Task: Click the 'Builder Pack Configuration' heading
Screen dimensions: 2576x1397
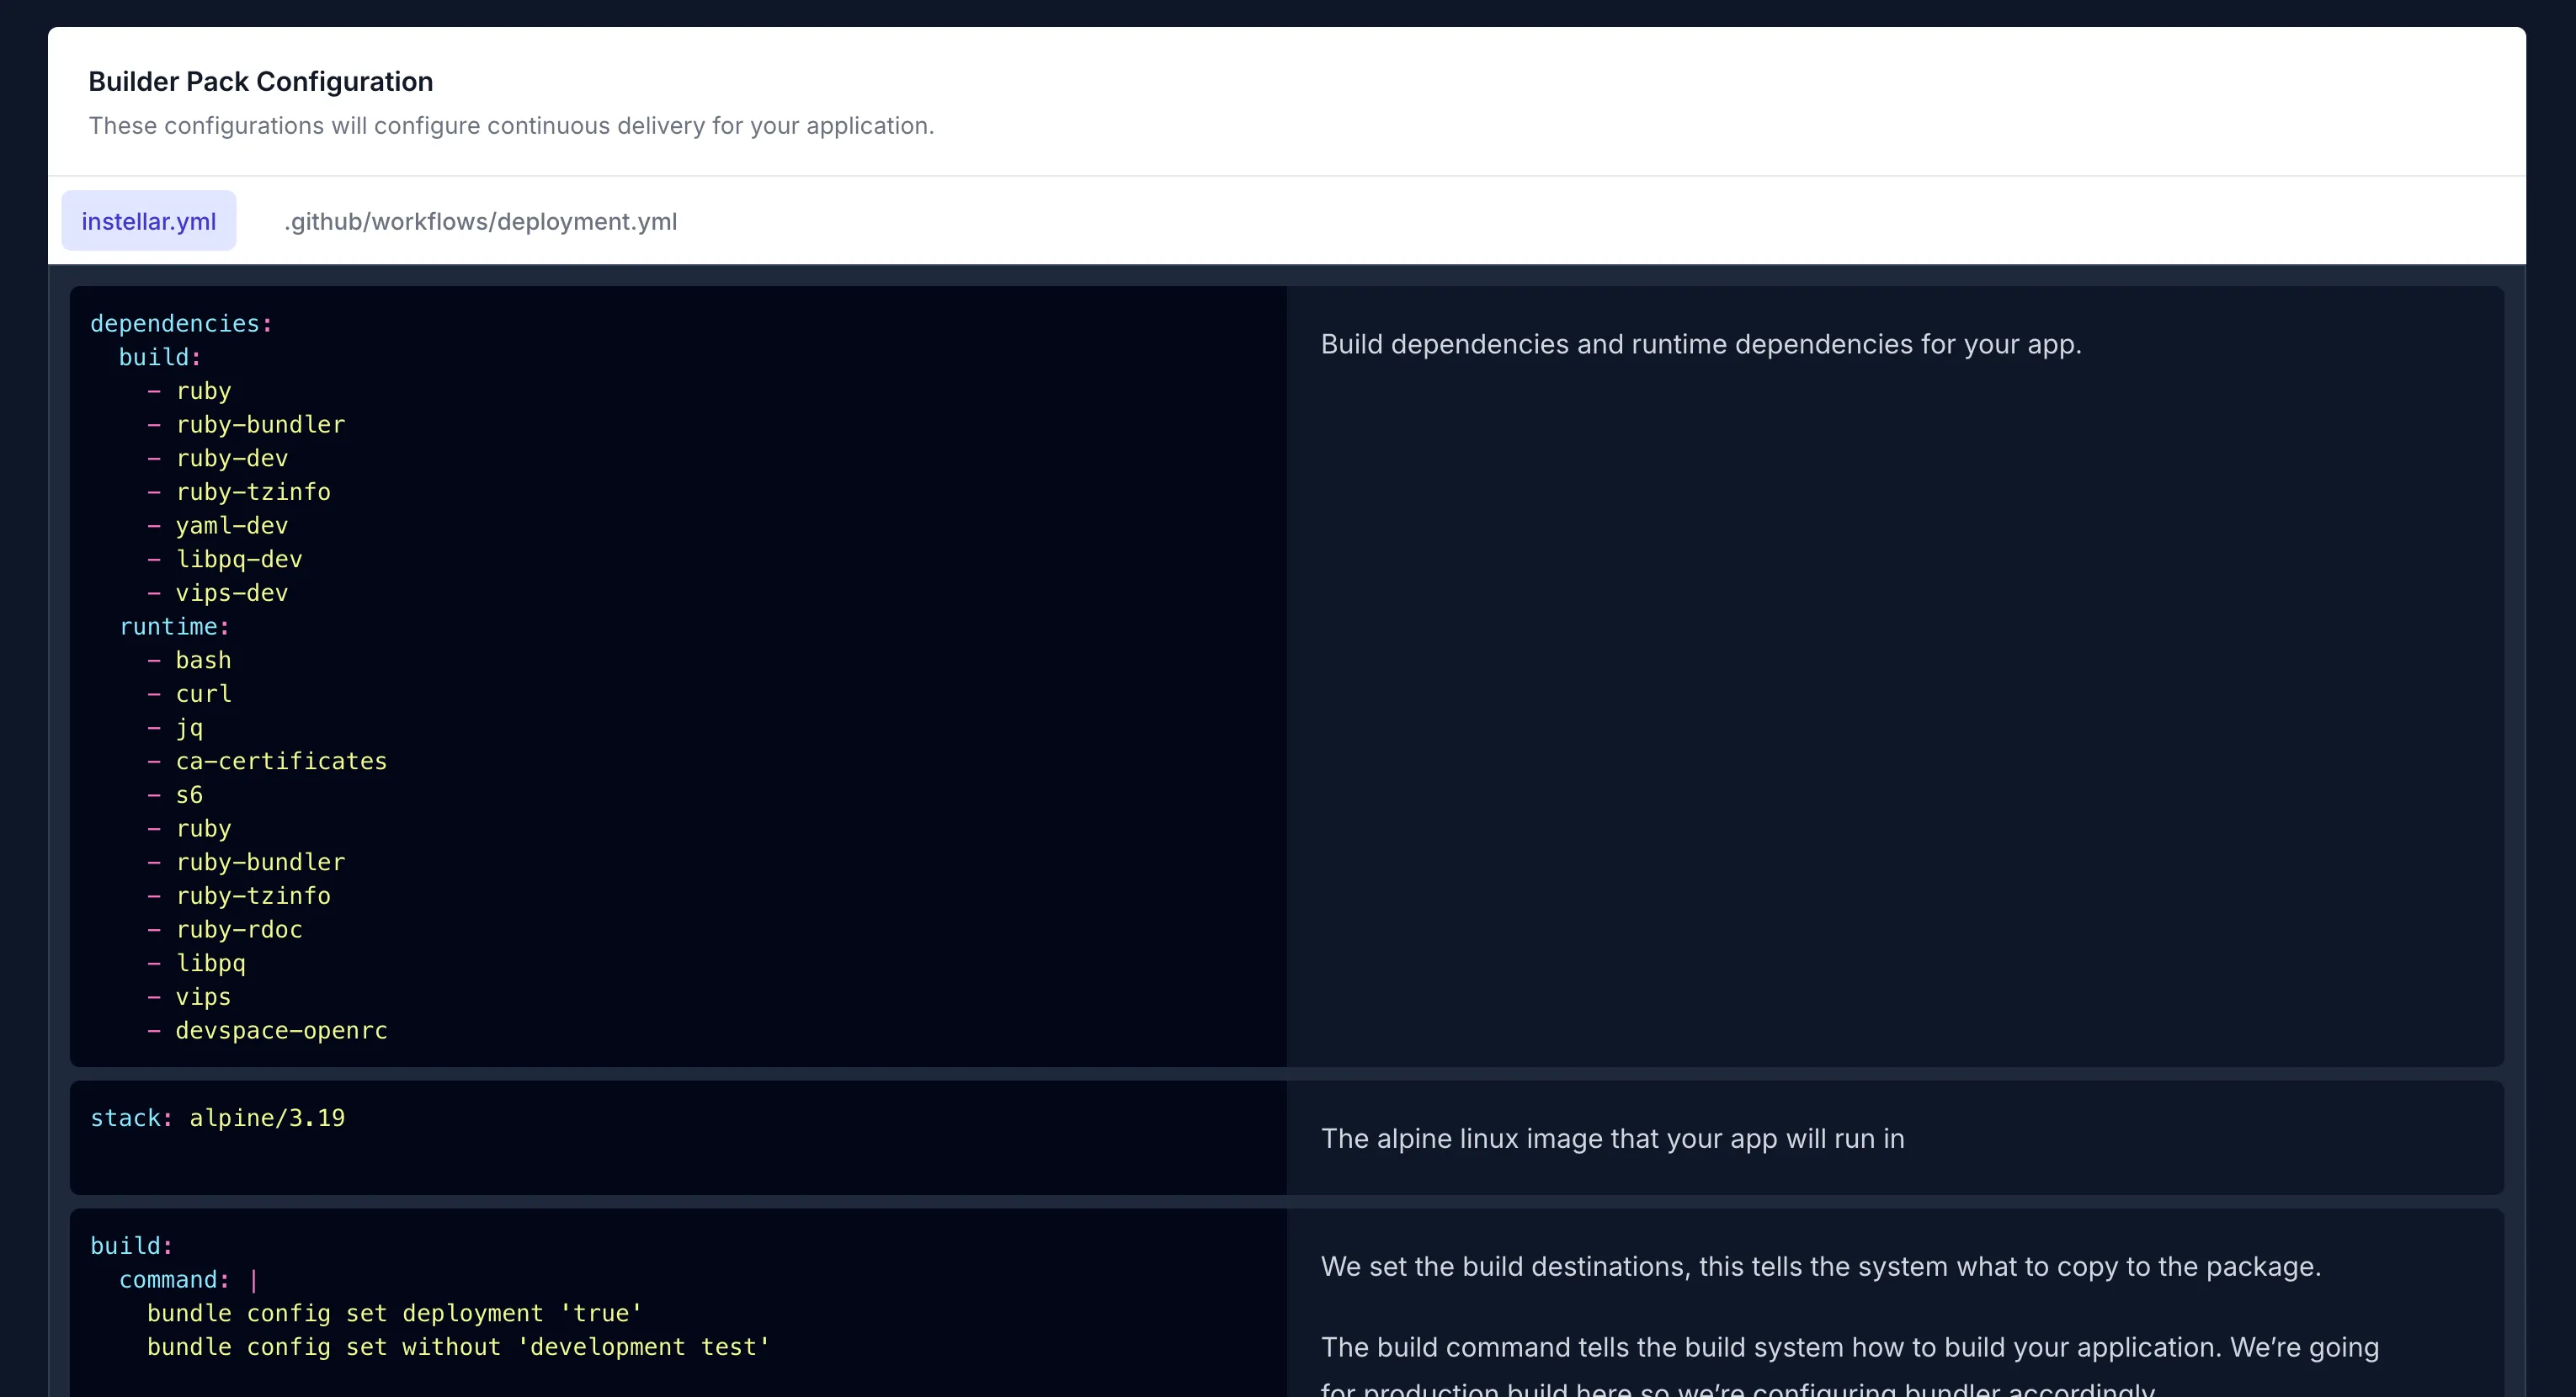Action: [260, 81]
